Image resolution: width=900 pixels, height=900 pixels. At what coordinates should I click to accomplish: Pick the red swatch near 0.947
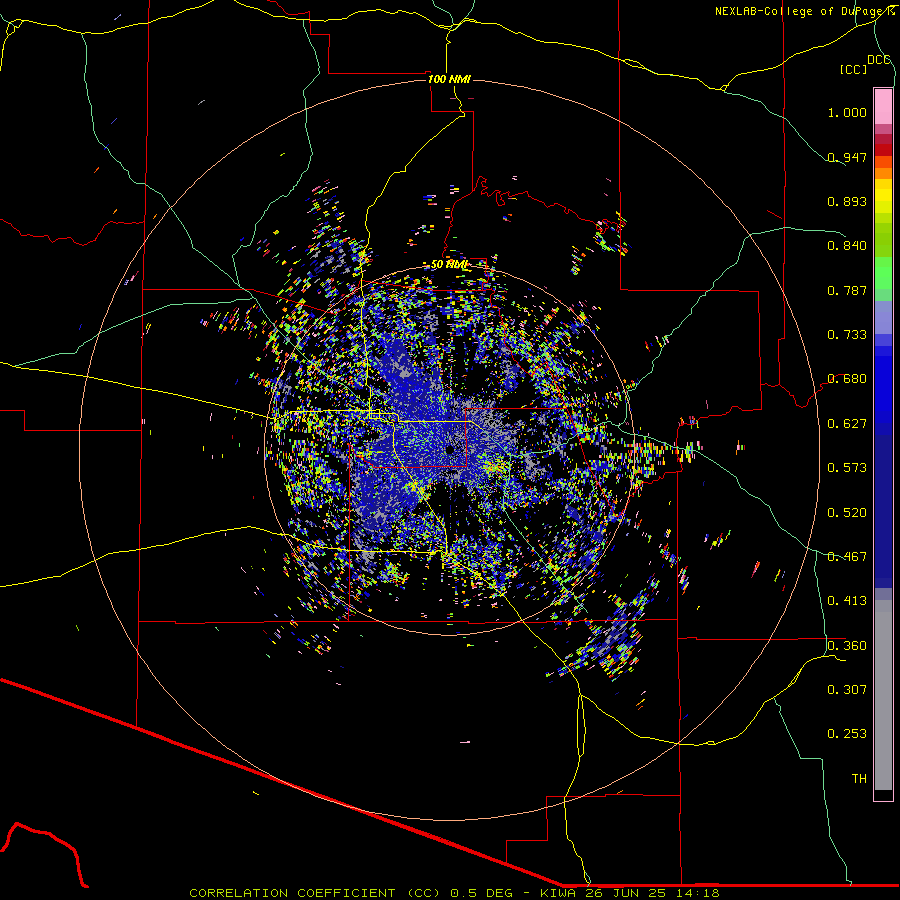(883, 150)
